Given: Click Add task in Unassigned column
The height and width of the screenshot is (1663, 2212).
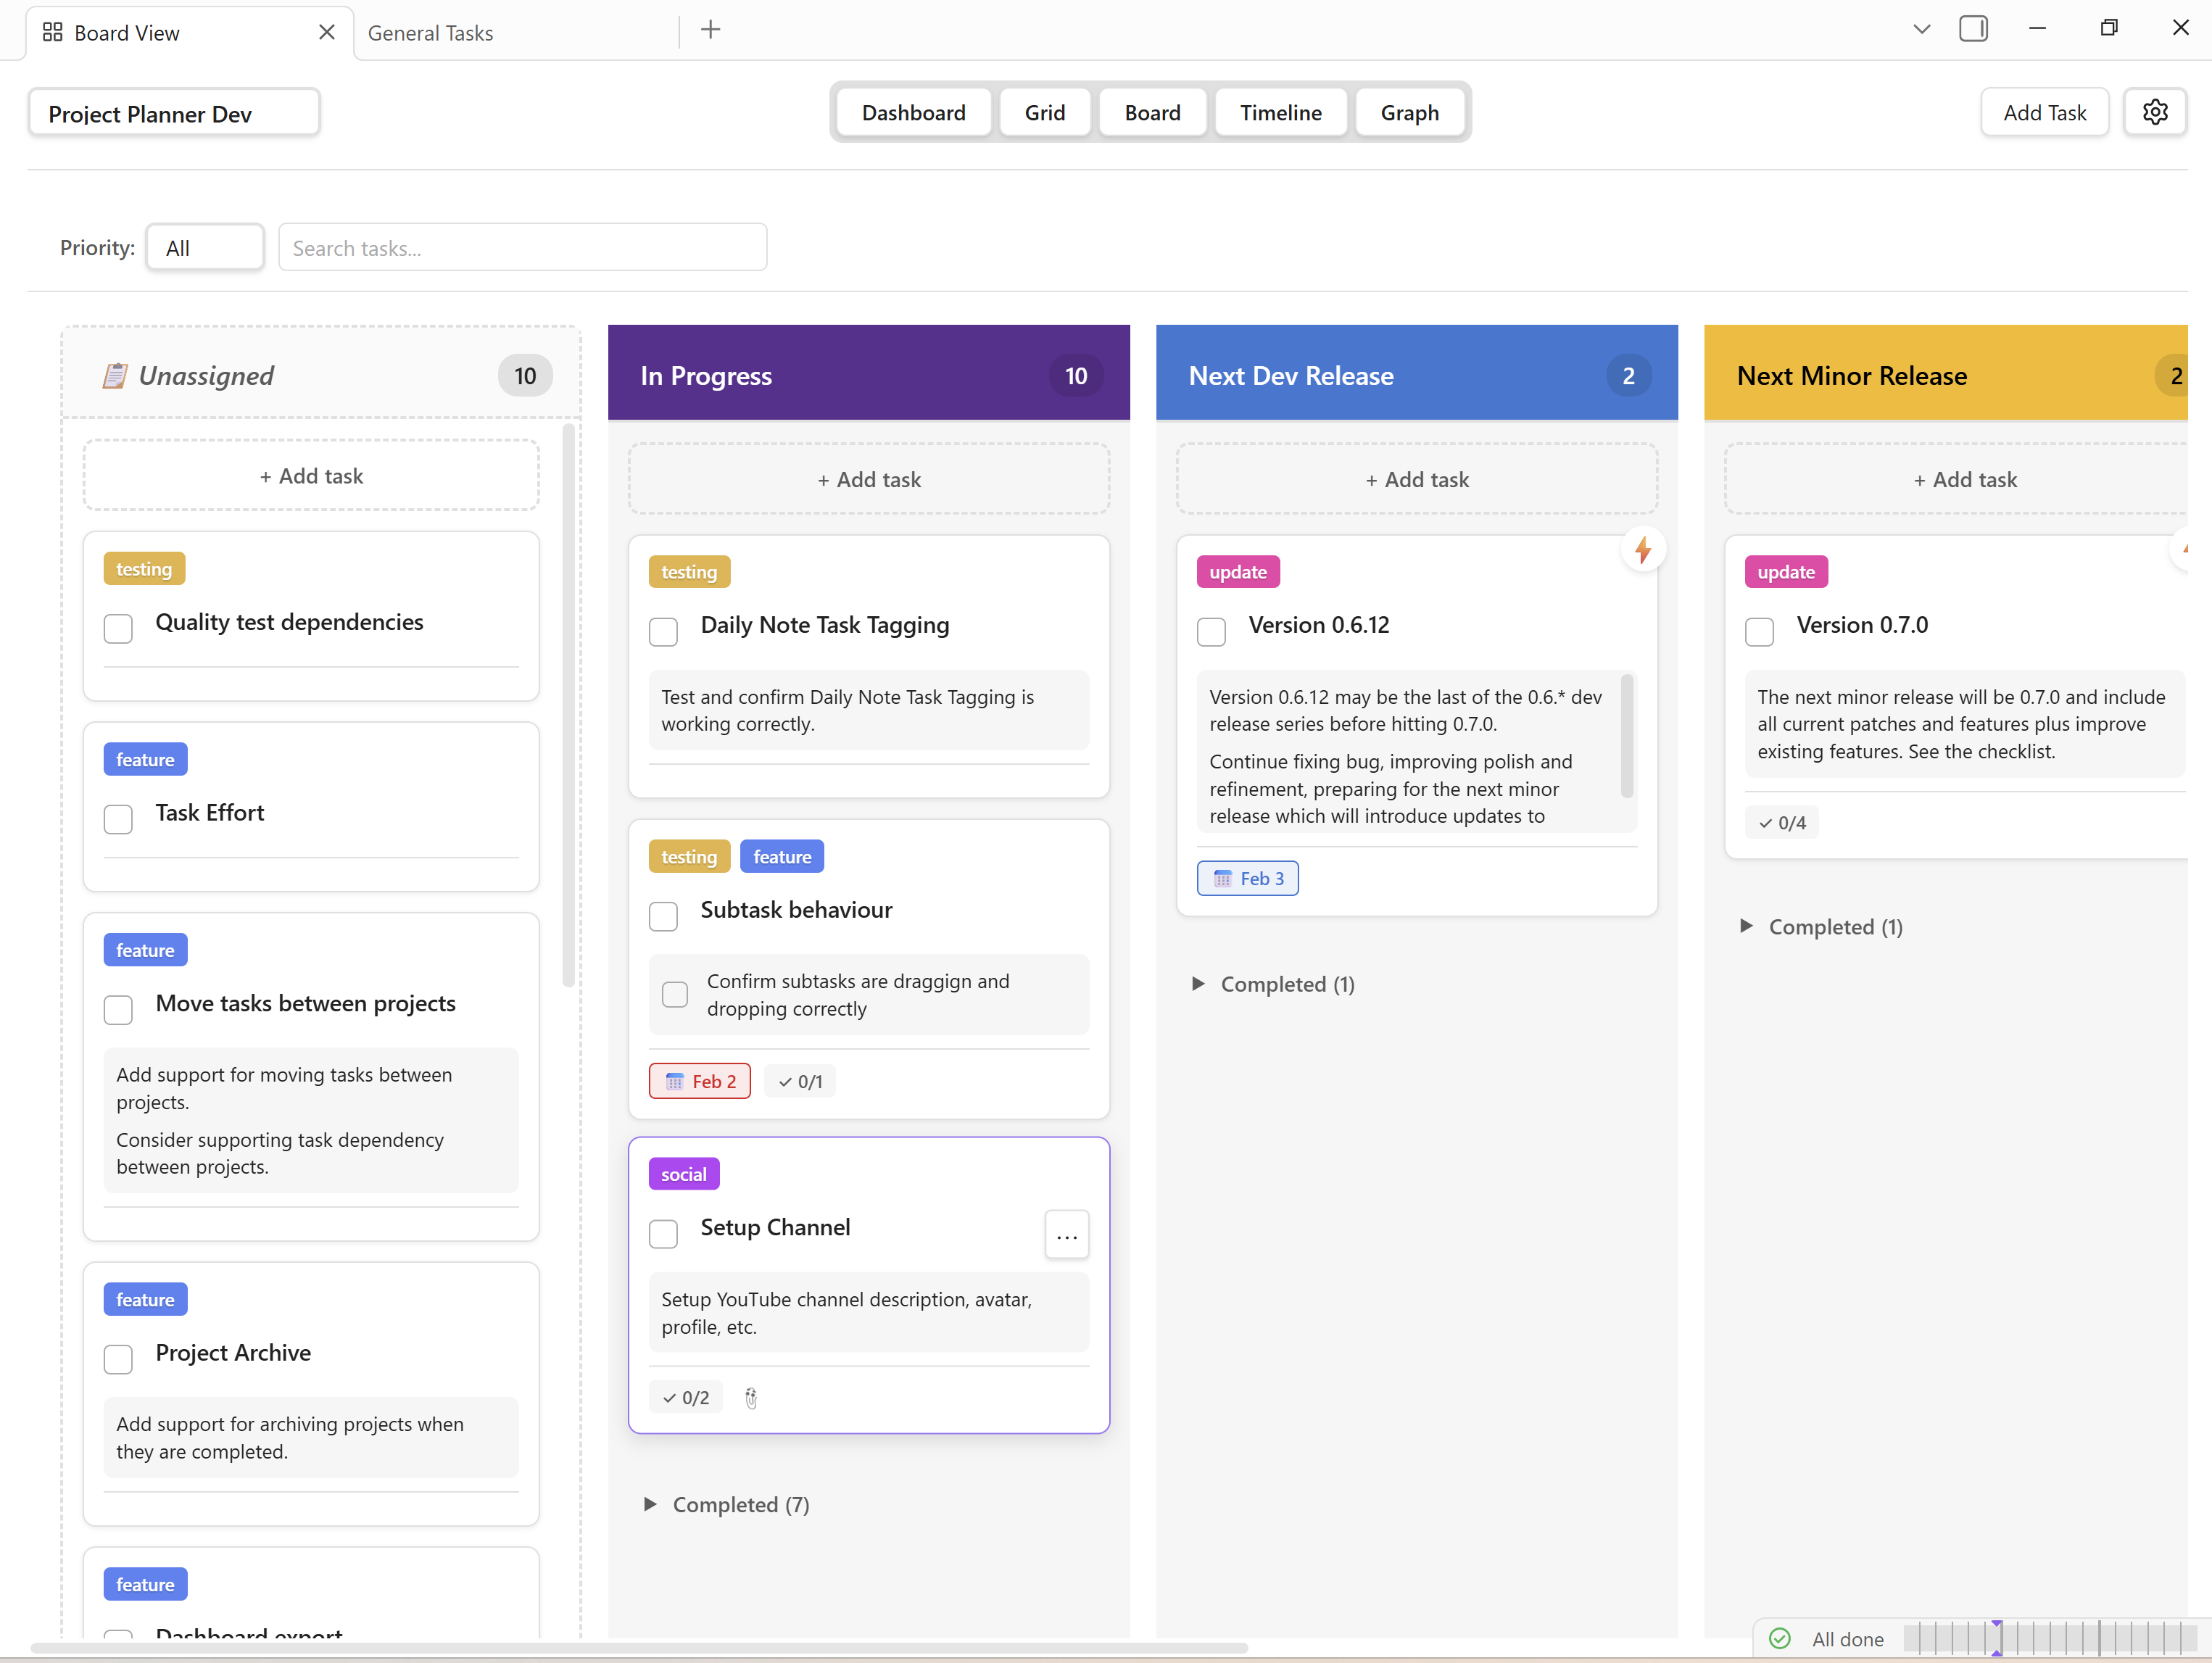Looking at the screenshot, I should coord(311,476).
